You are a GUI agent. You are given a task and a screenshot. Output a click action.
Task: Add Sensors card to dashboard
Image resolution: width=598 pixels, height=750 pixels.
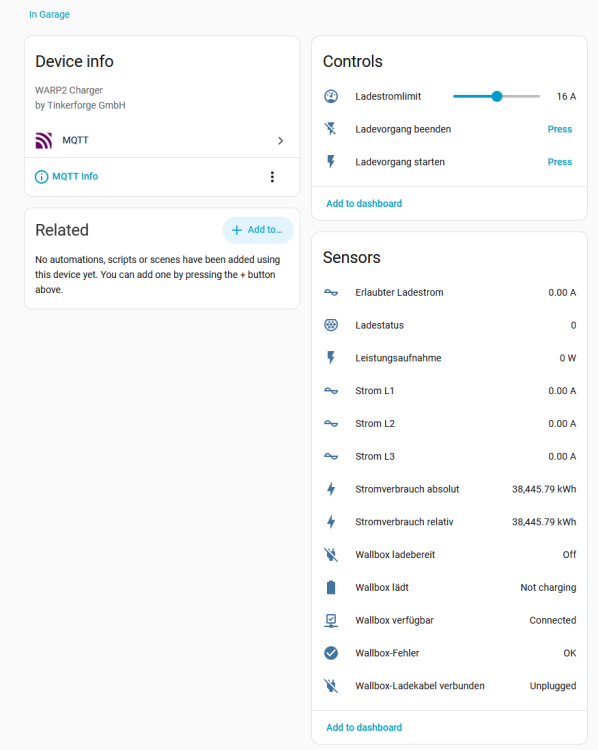364,728
